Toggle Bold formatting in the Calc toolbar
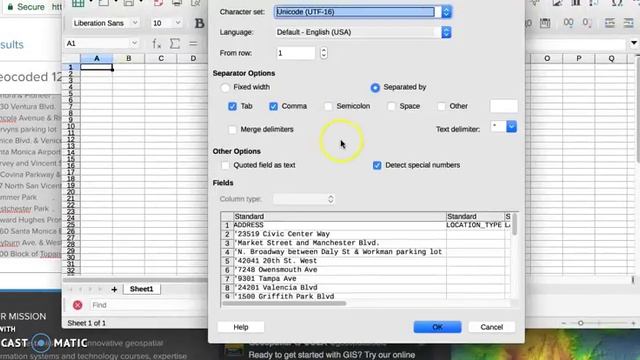Image resolution: width=640 pixels, height=360 pixels. 199,23
